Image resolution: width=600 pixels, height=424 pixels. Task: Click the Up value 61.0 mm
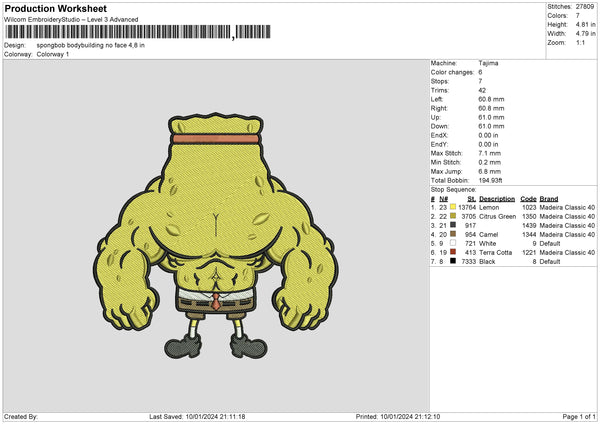click(491, 117)
